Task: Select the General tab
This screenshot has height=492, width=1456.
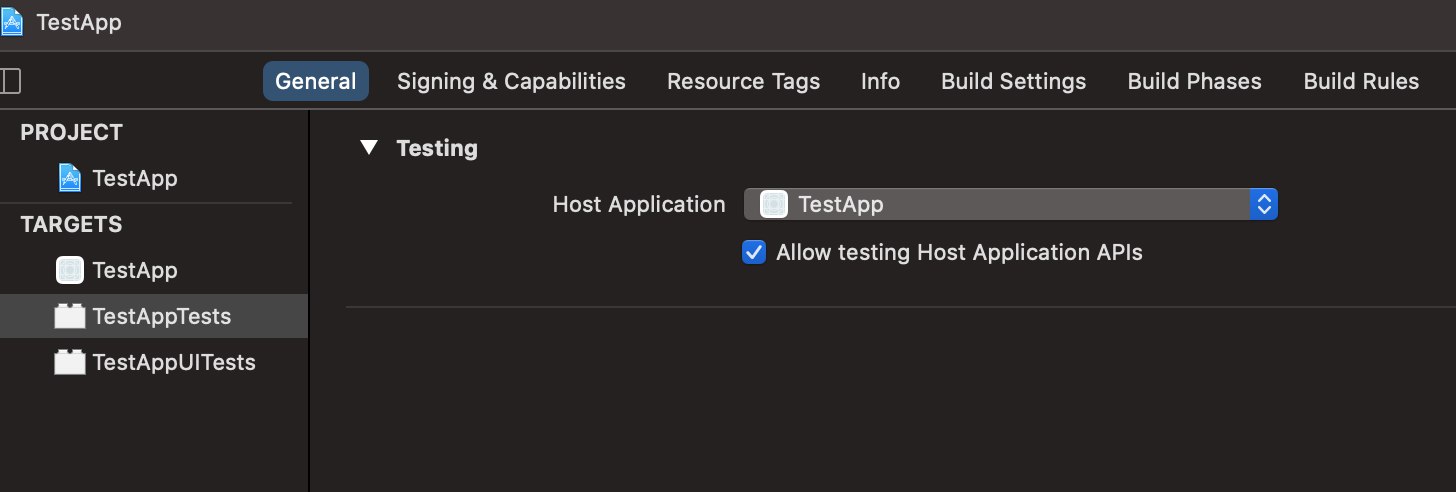Action: coord(316,82)
